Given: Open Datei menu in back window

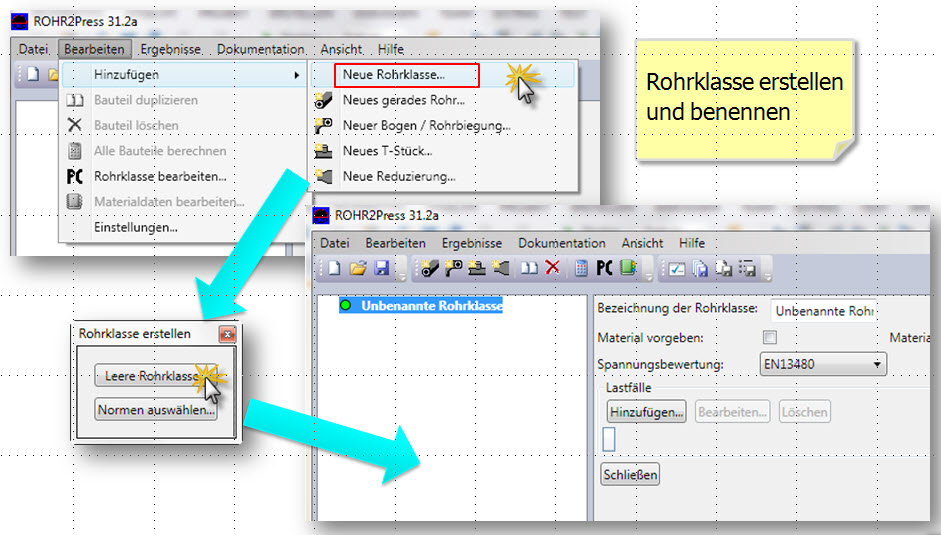Looking at the screenshot, I should (x=33, y=49).
